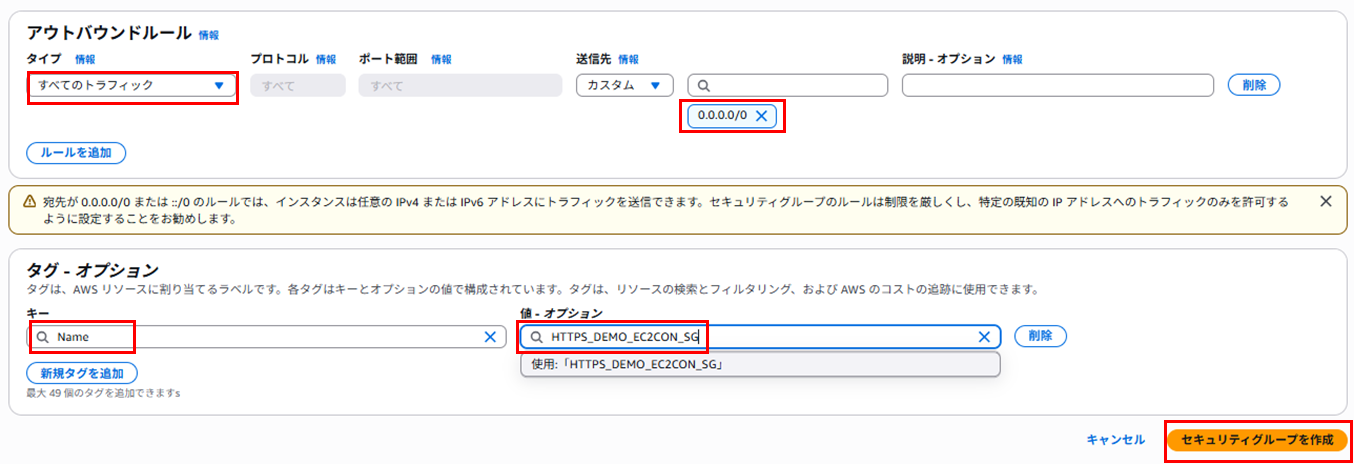Click the 値 field with HTTPS_DEMO_EC2CON_SG
The image size is (1354, 464).
pyautogui.click(x=761, y=337)
